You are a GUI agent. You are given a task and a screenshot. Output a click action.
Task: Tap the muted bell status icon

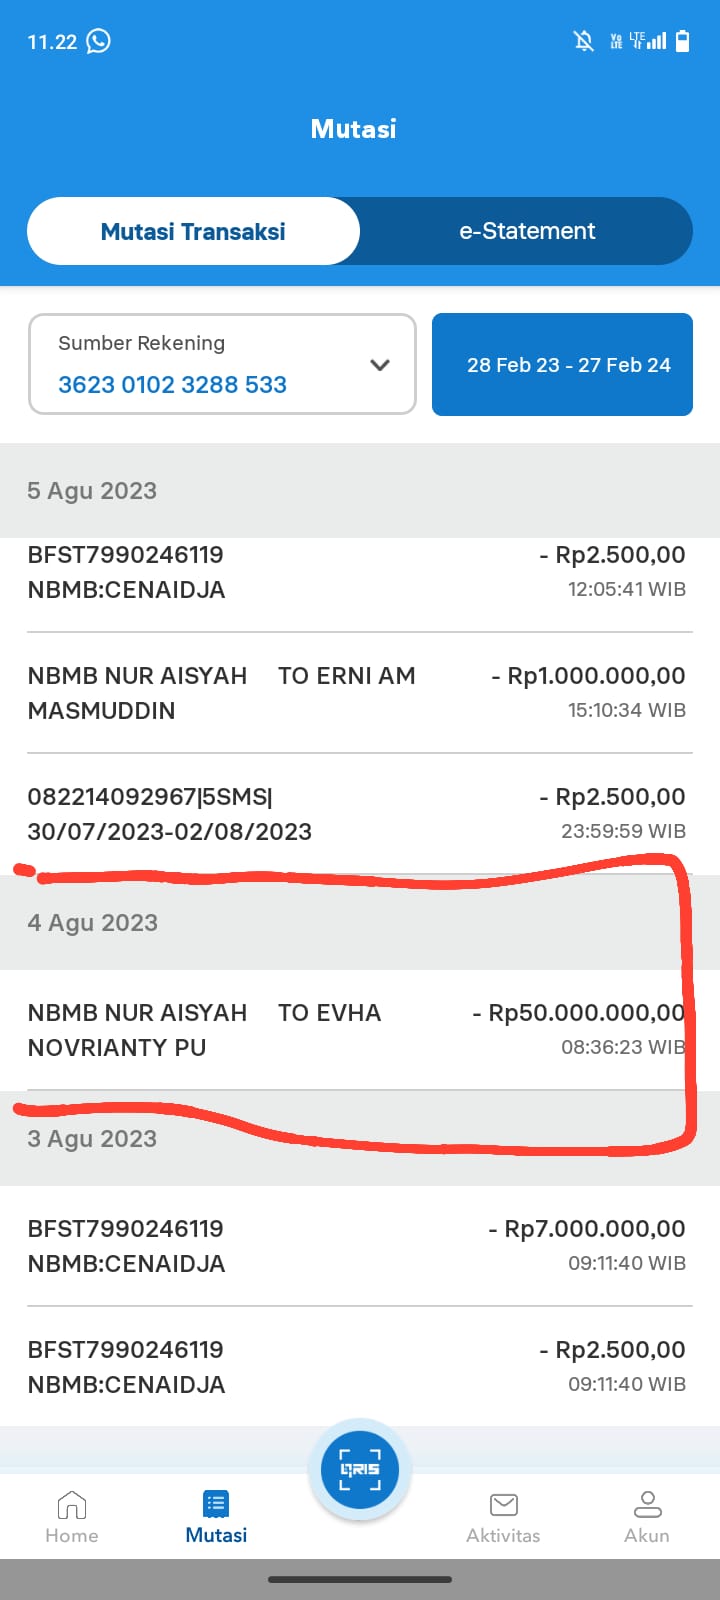583,41
